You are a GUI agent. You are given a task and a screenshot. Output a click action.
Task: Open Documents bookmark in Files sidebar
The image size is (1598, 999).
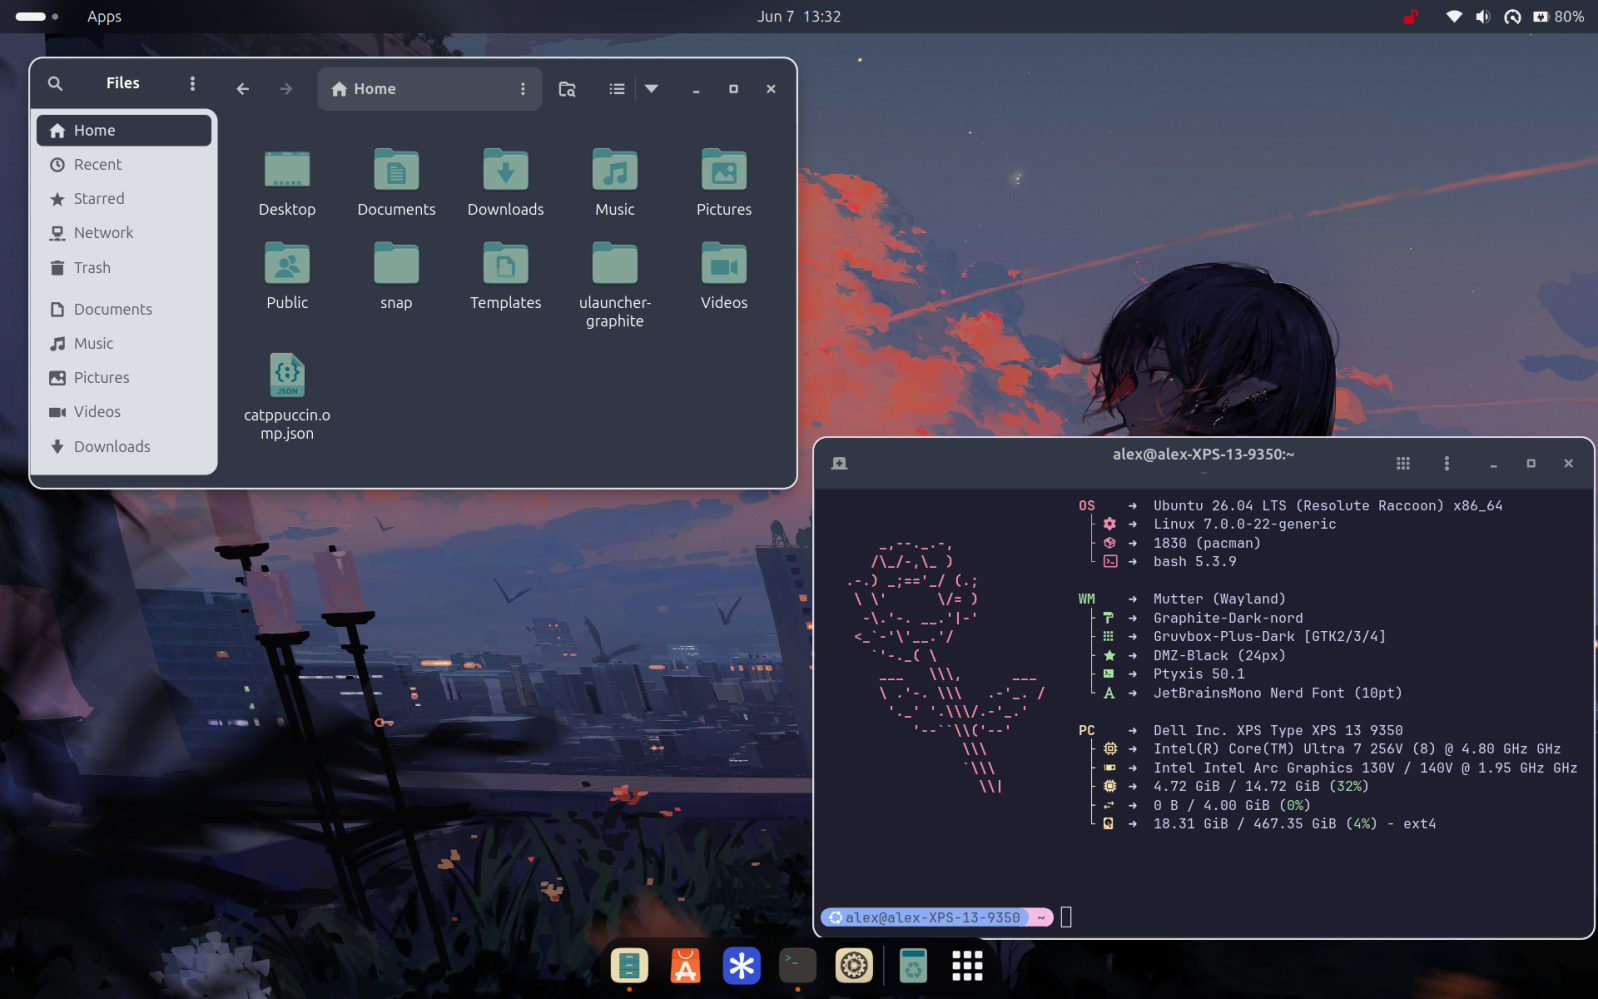point(124,309)
